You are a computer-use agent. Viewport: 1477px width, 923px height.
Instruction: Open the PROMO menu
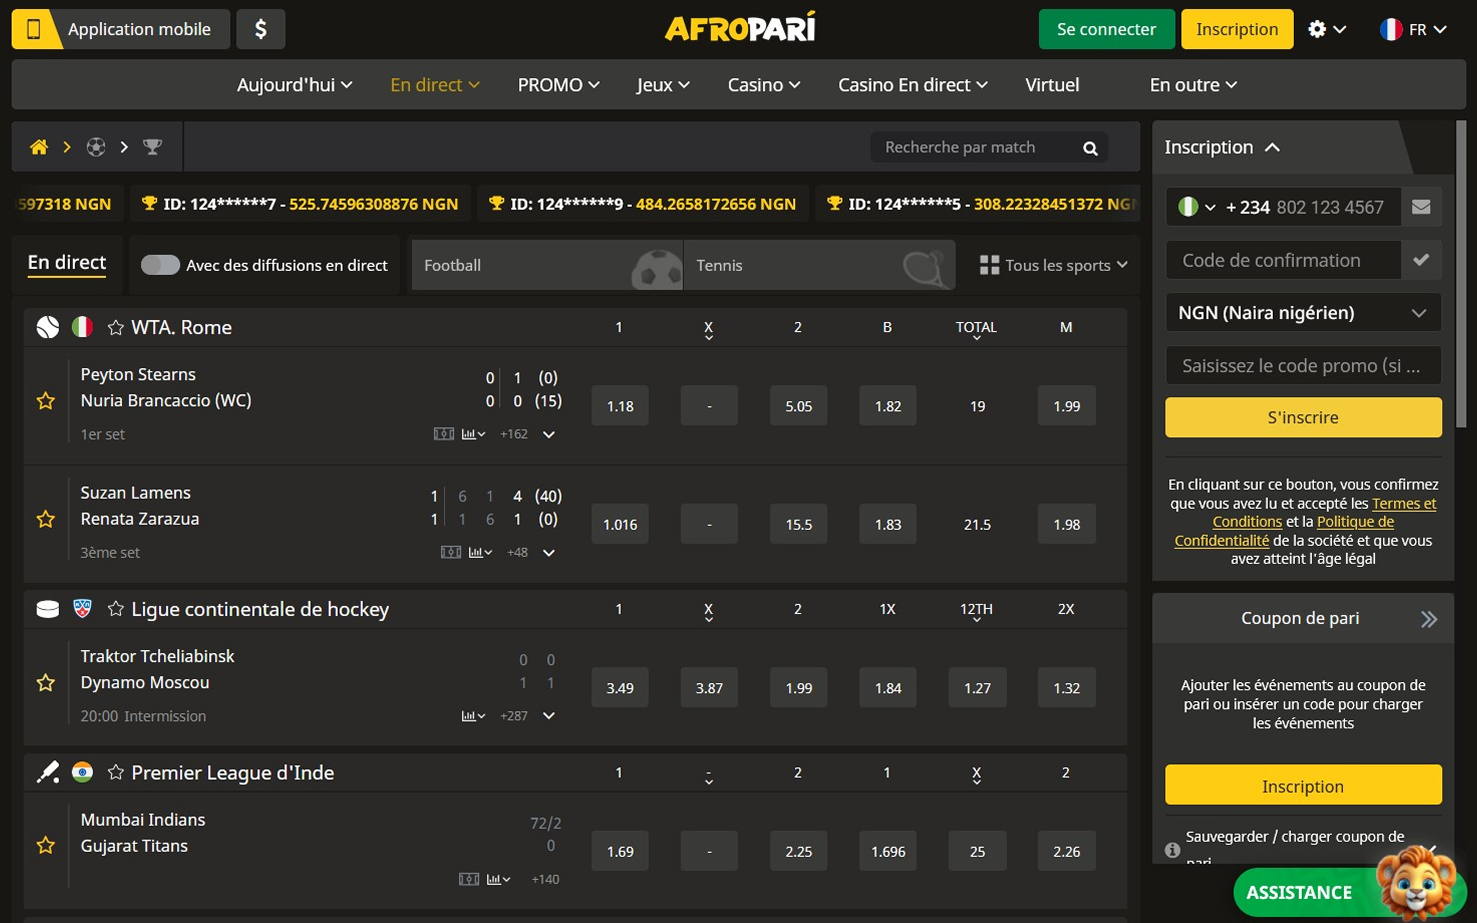click(x=558, y=85)
